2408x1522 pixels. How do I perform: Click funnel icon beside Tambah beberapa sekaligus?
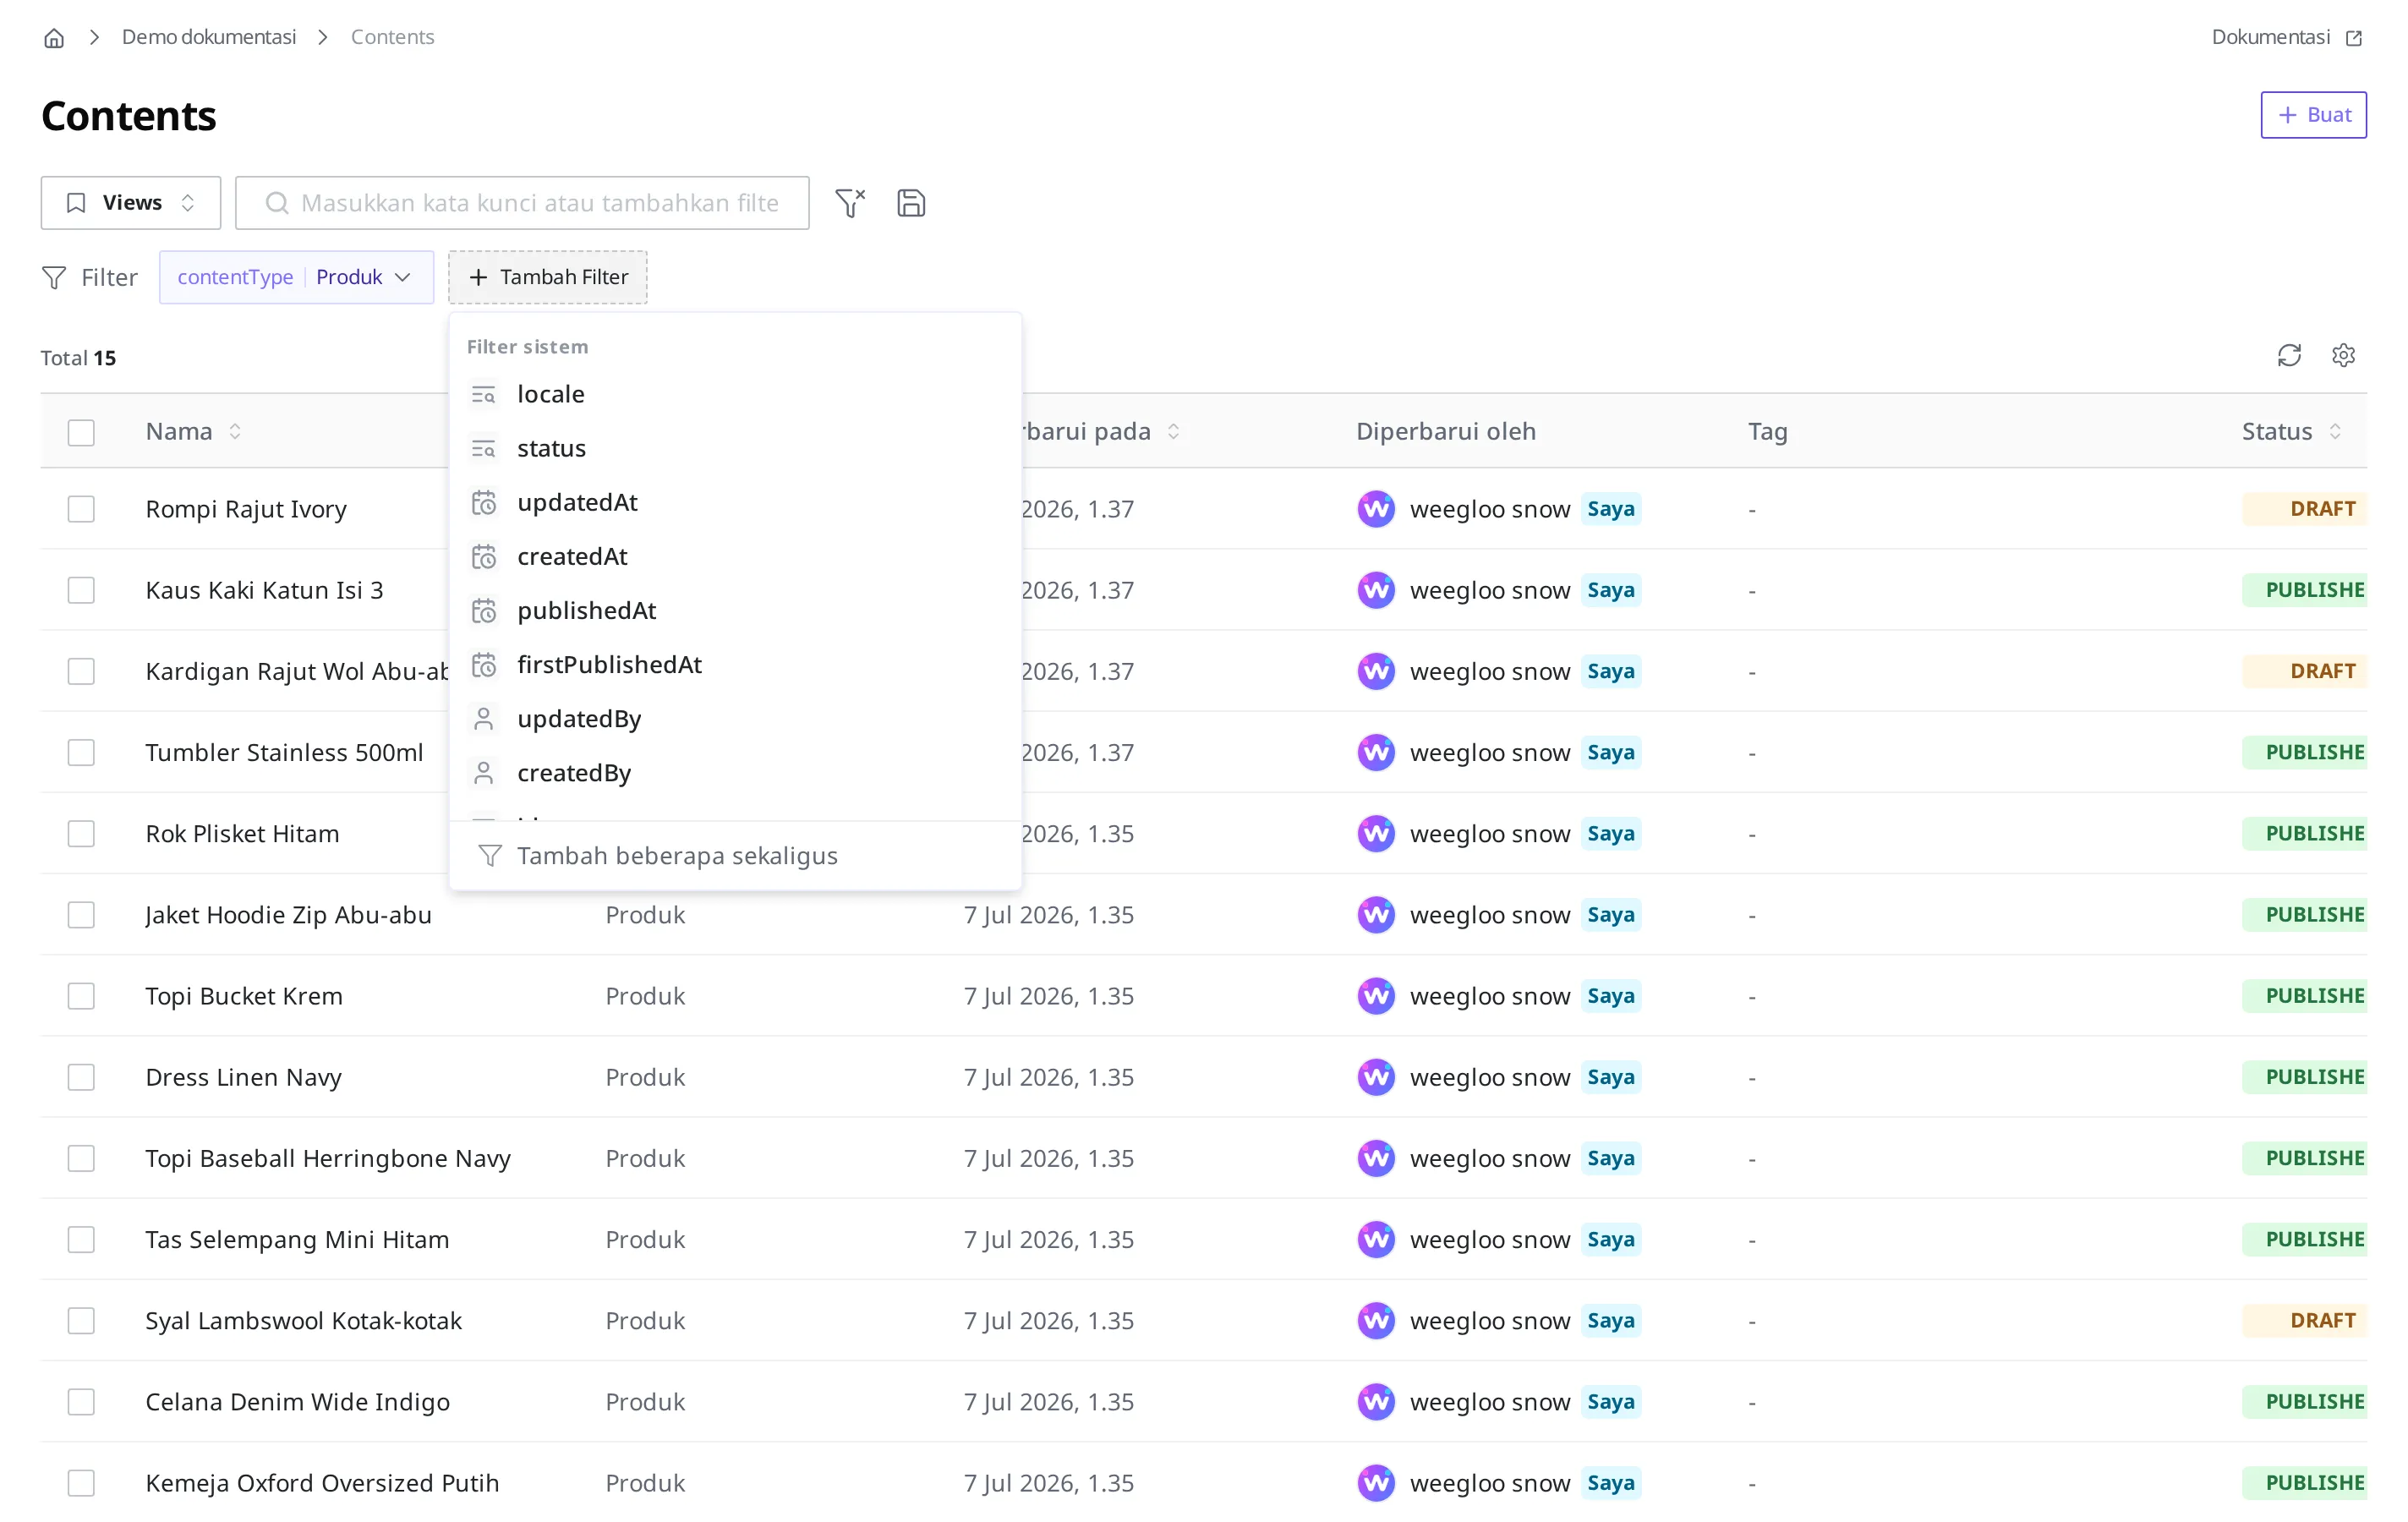click(x=490, y=856)
